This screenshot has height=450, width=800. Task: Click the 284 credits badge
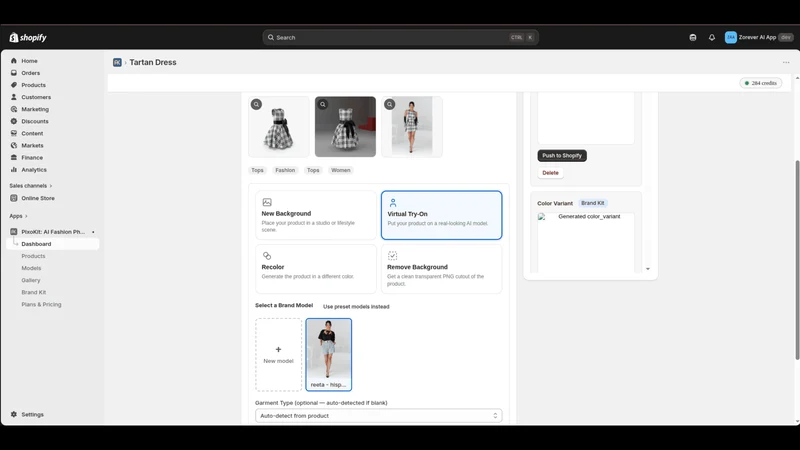[x=761, y=83]
